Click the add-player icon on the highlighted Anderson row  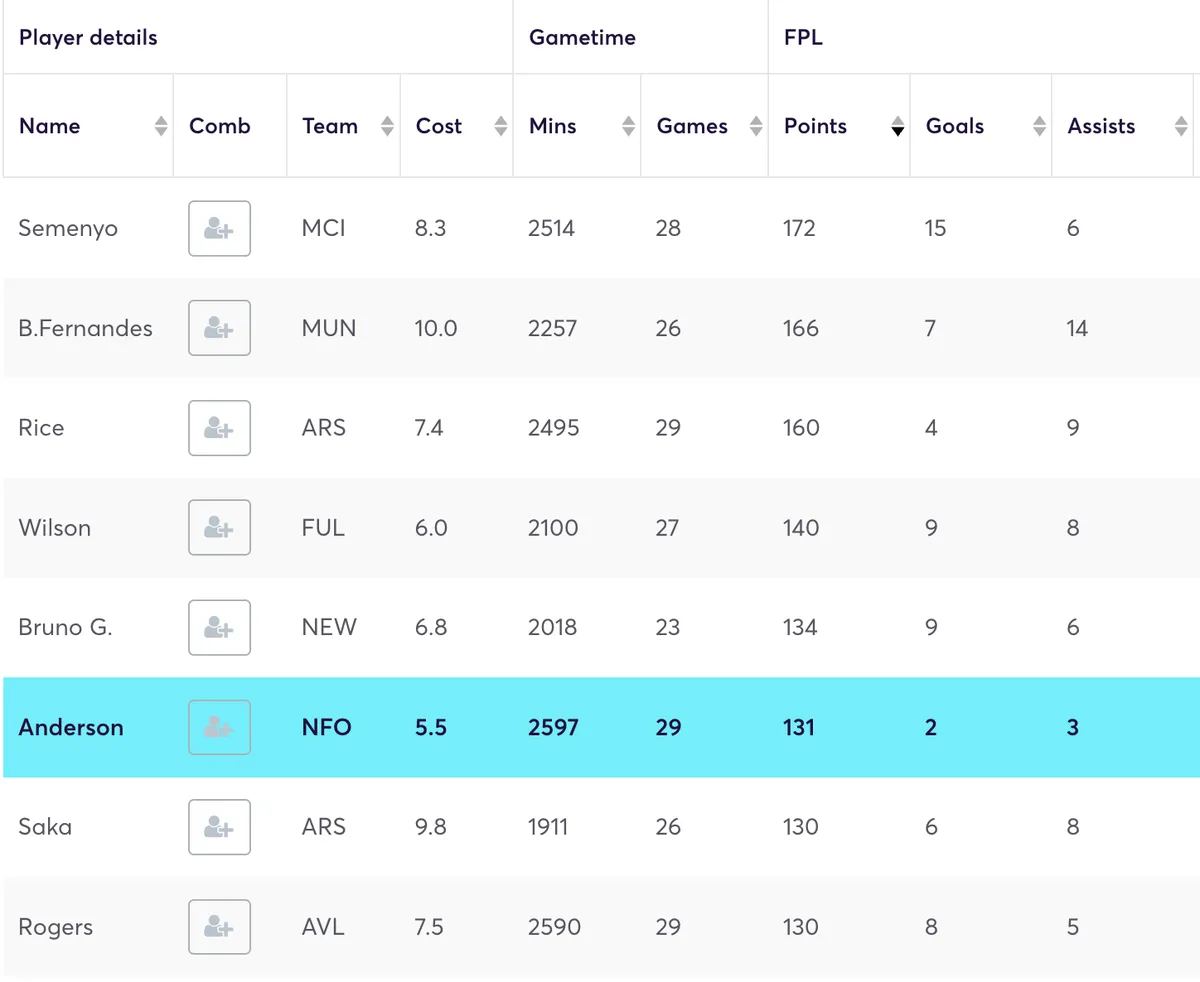pos(219,727)
